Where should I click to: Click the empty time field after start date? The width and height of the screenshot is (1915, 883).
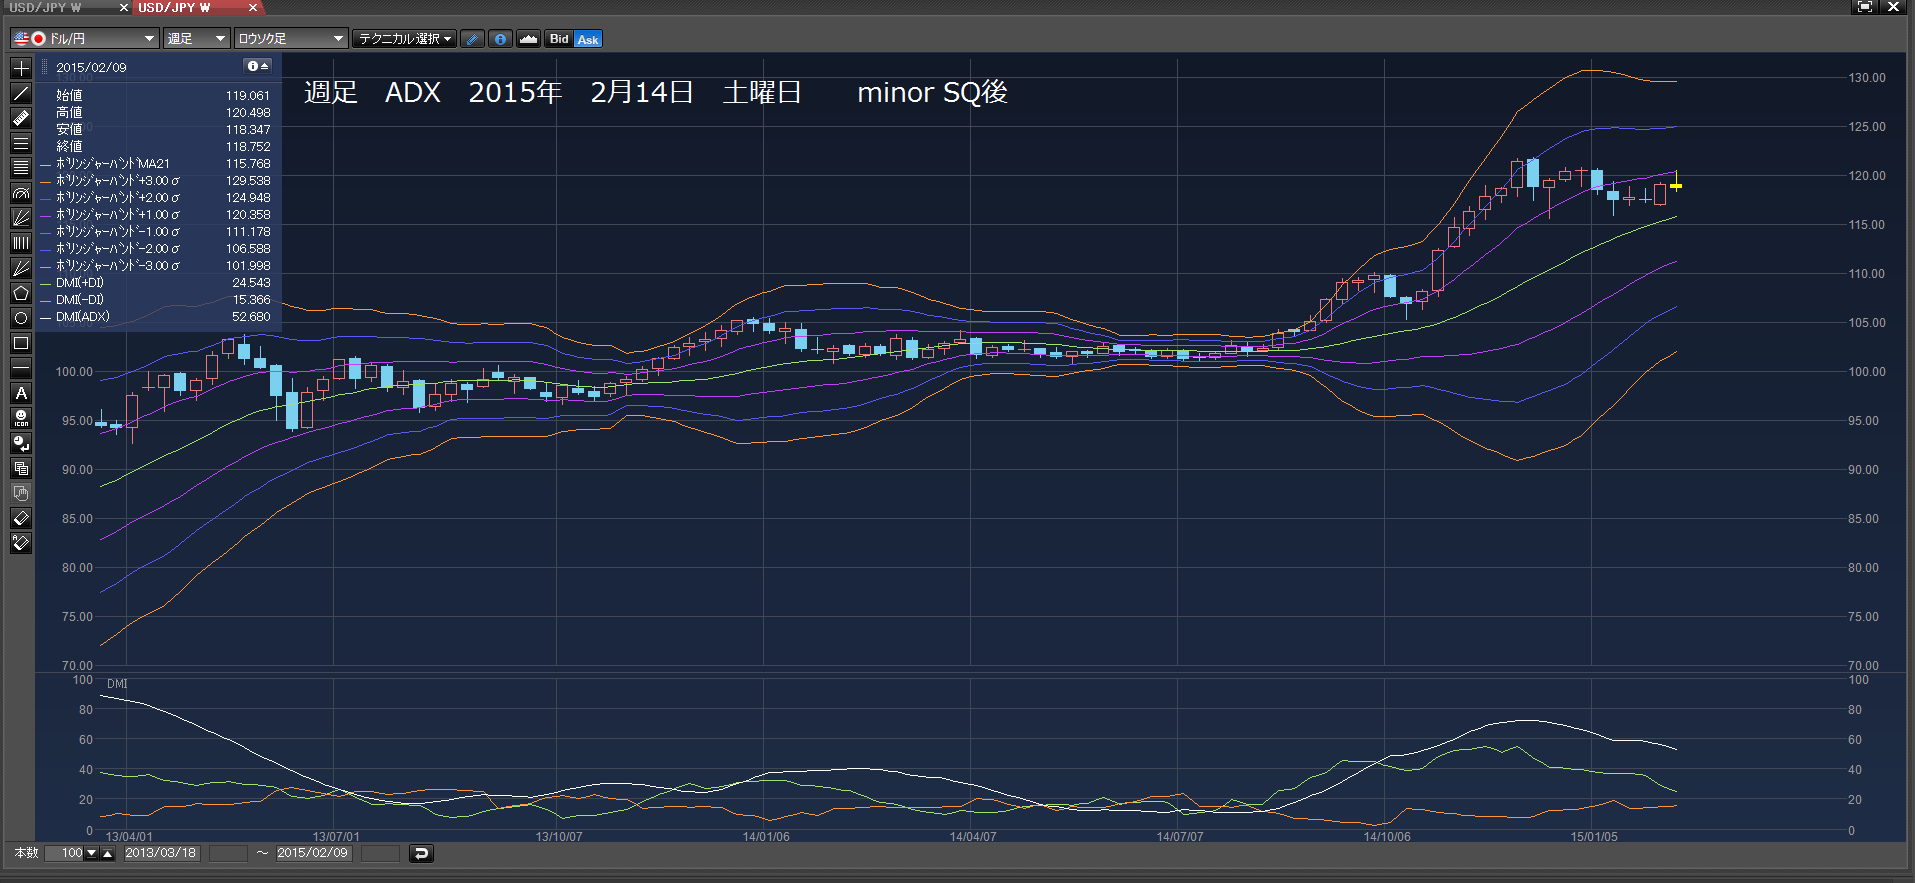(x=228, y=853)
